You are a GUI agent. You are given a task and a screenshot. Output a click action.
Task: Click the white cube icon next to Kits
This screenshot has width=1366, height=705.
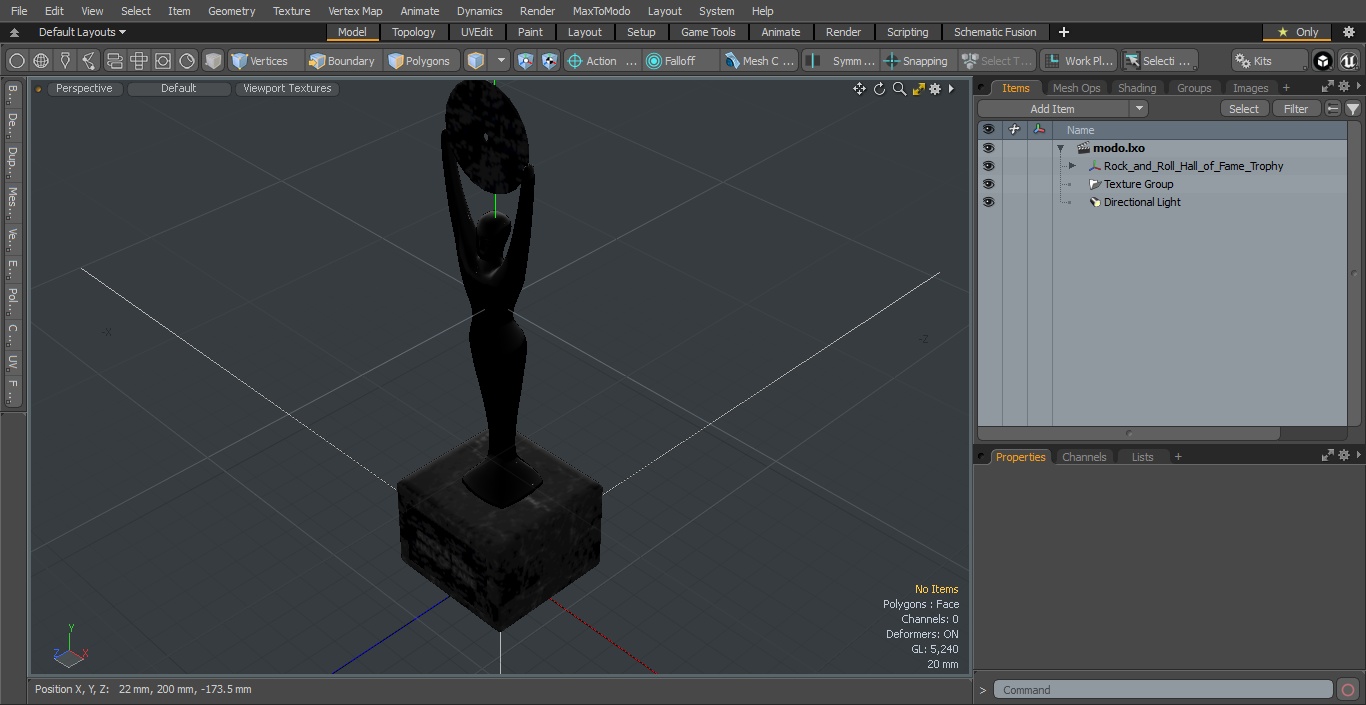1323,61
